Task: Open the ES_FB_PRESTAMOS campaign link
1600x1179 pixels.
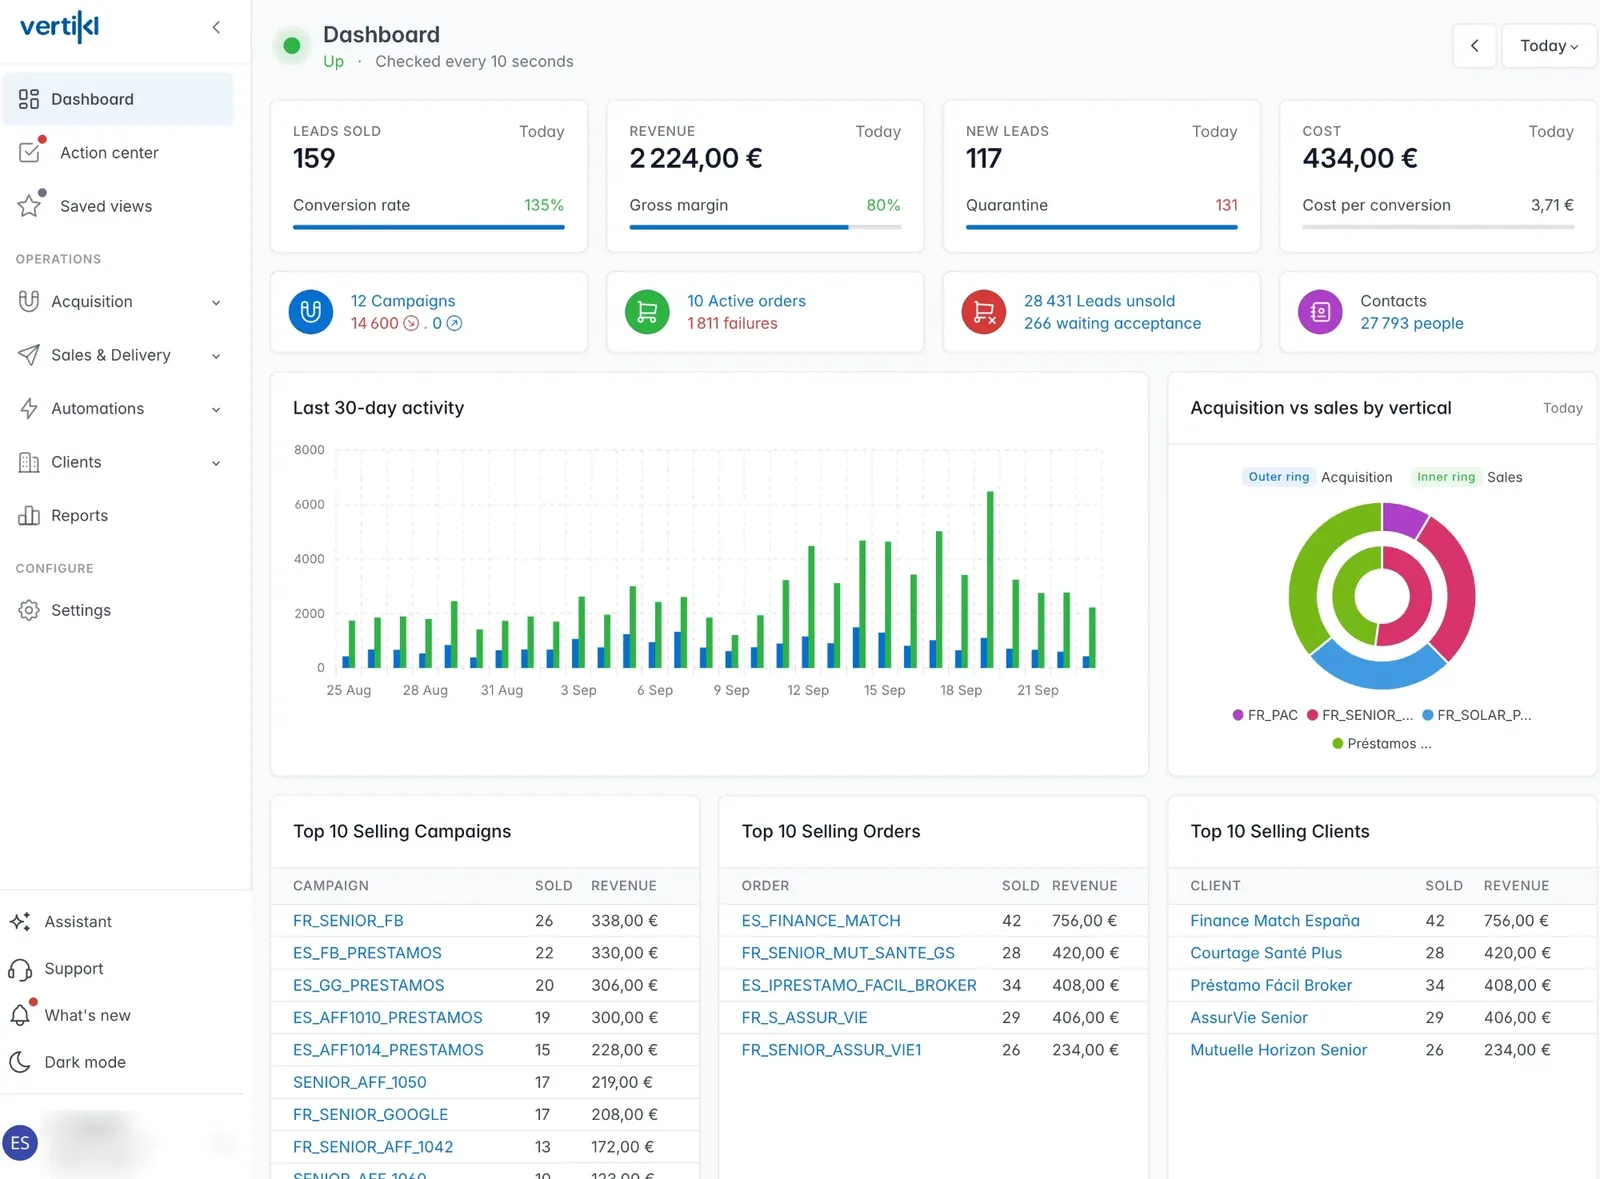Action: click(367, 953)
